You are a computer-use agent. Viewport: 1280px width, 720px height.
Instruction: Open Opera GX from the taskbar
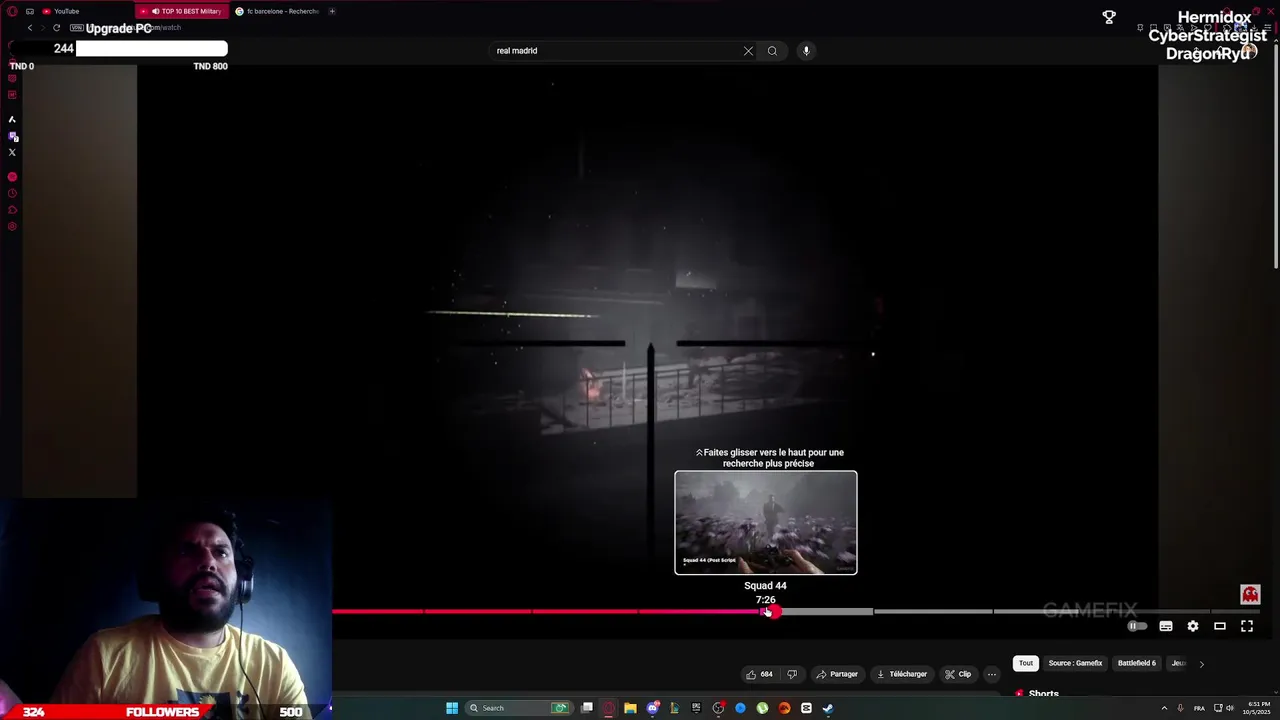coord(608,708)
